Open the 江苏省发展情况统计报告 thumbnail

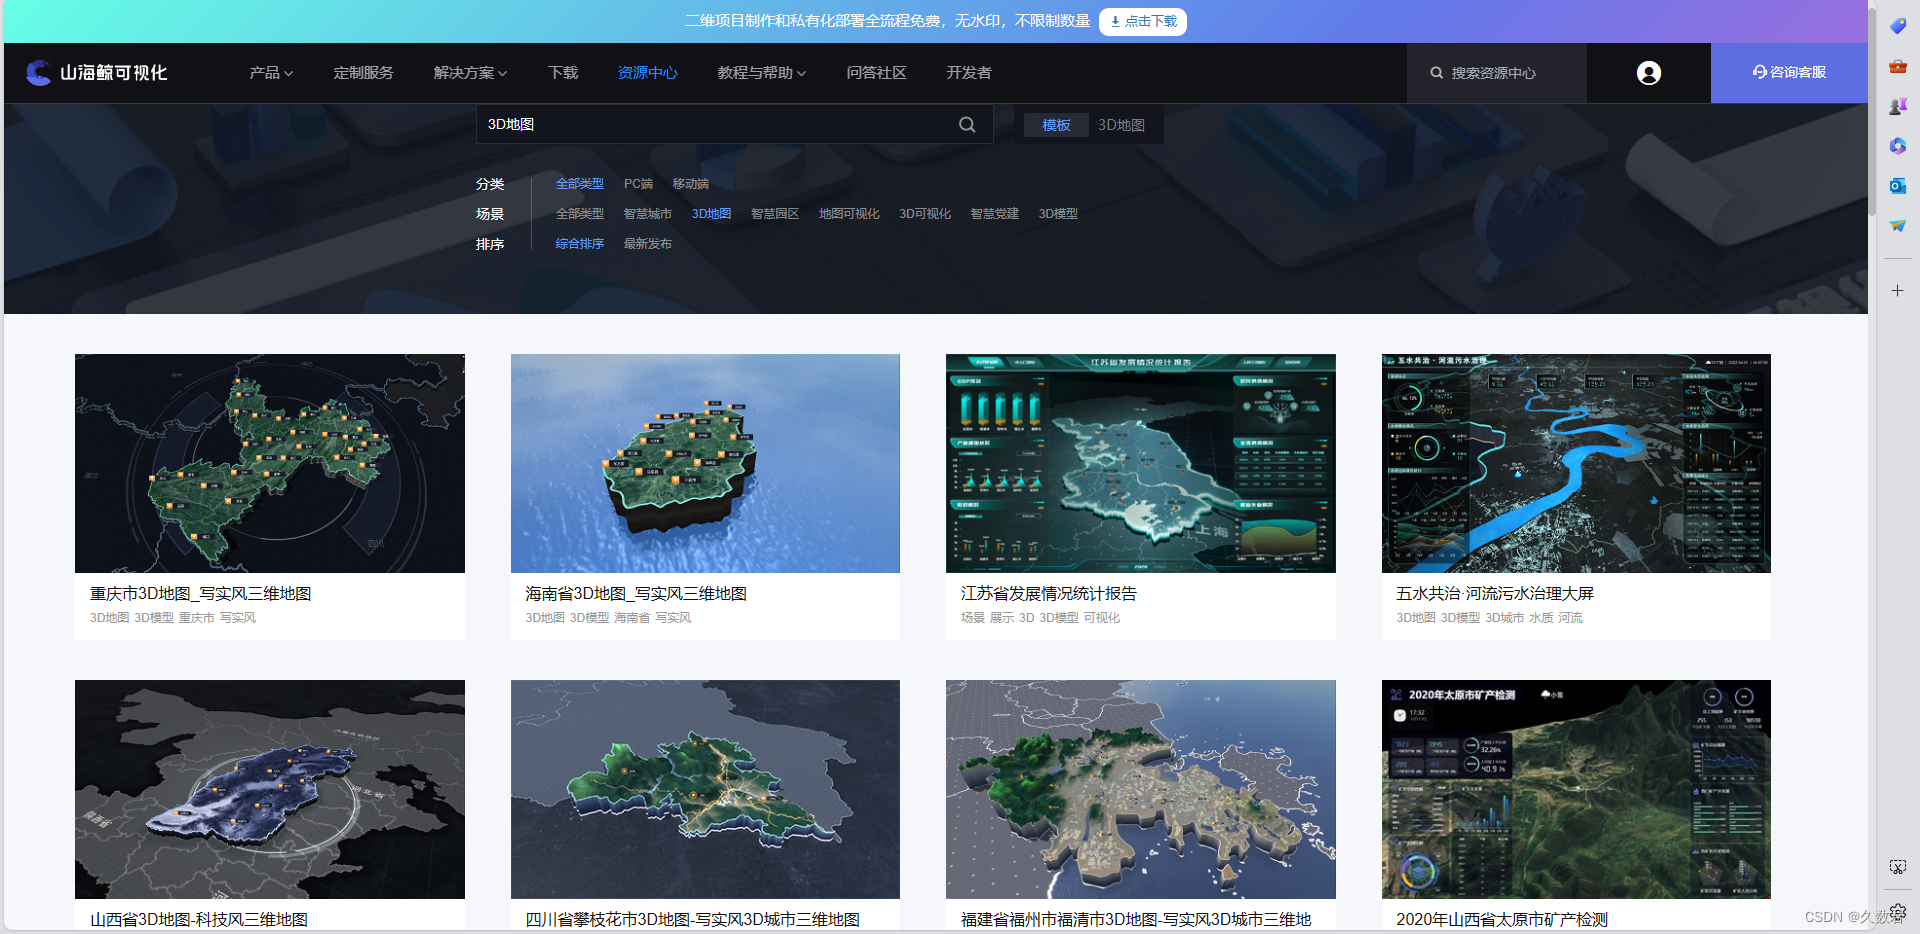[x=1141, y=463]
